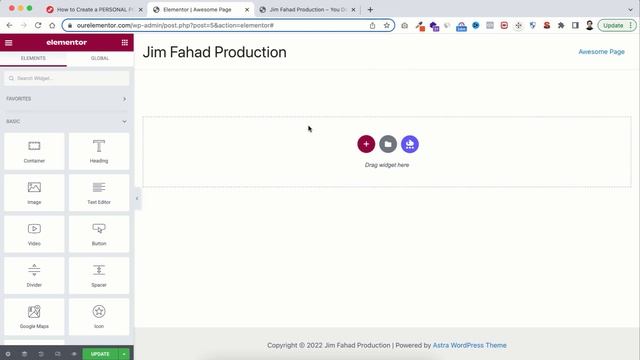Screen dimensions: 640x360
Task: Go back in the browser
Action: (9, 25)
